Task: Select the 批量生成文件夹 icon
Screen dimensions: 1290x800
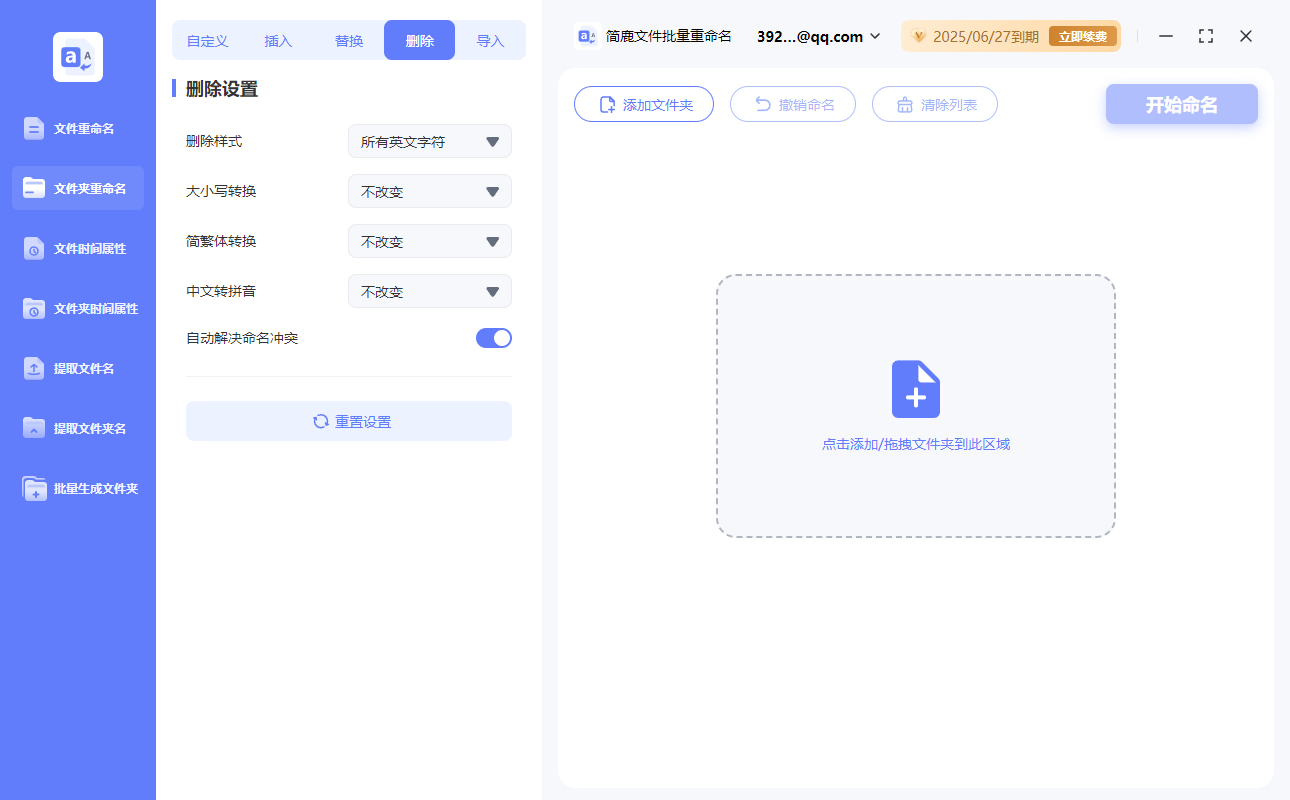Action: click(x=34, y=488)
